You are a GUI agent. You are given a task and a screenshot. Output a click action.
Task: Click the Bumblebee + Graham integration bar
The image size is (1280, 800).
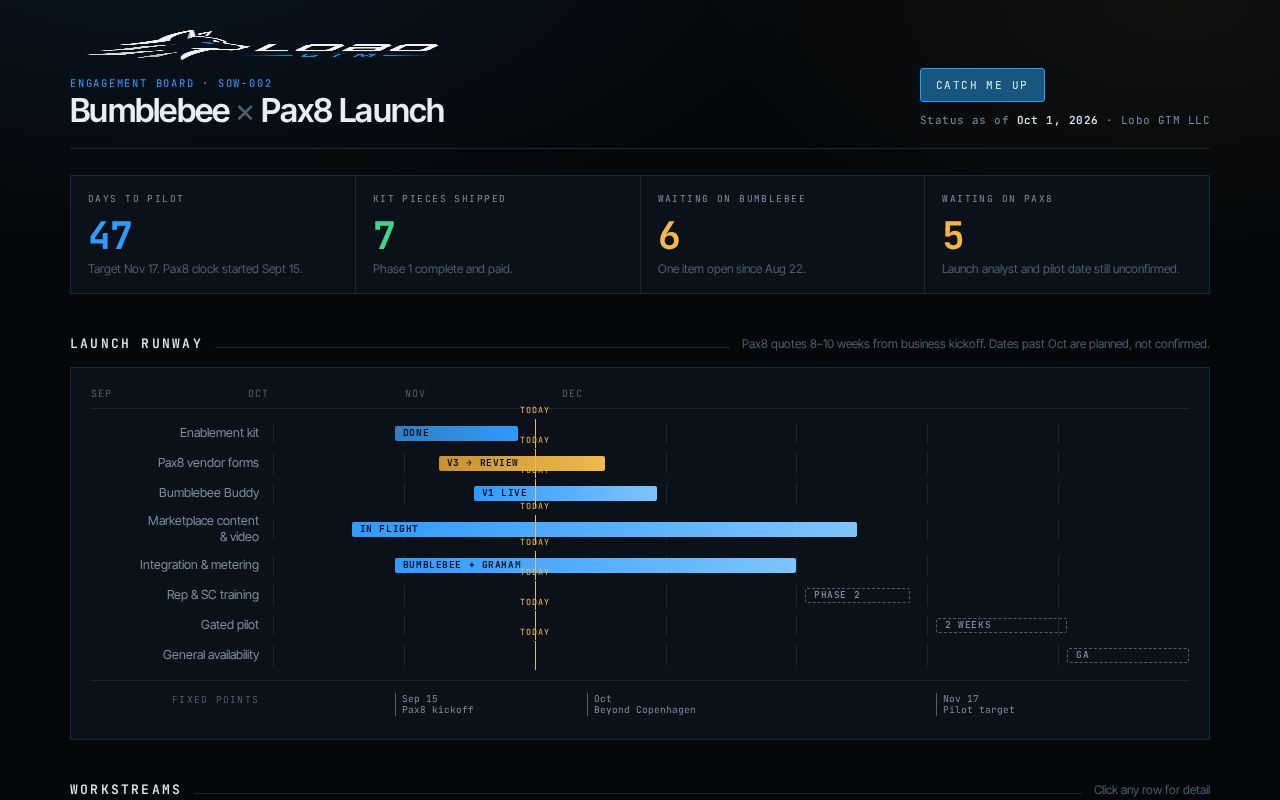[x=595, y=565]
